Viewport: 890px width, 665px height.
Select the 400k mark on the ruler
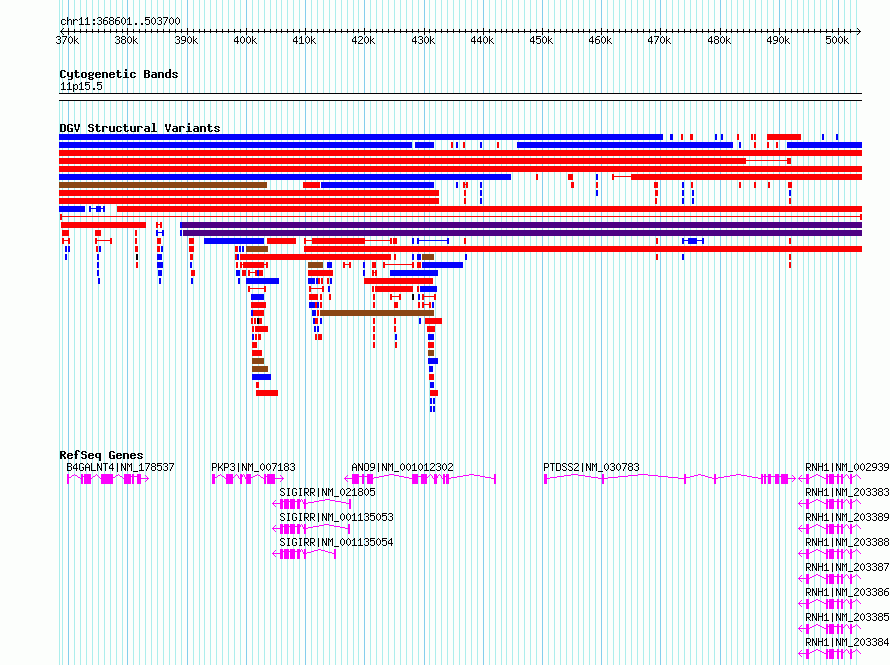click(x=245, y=40)
